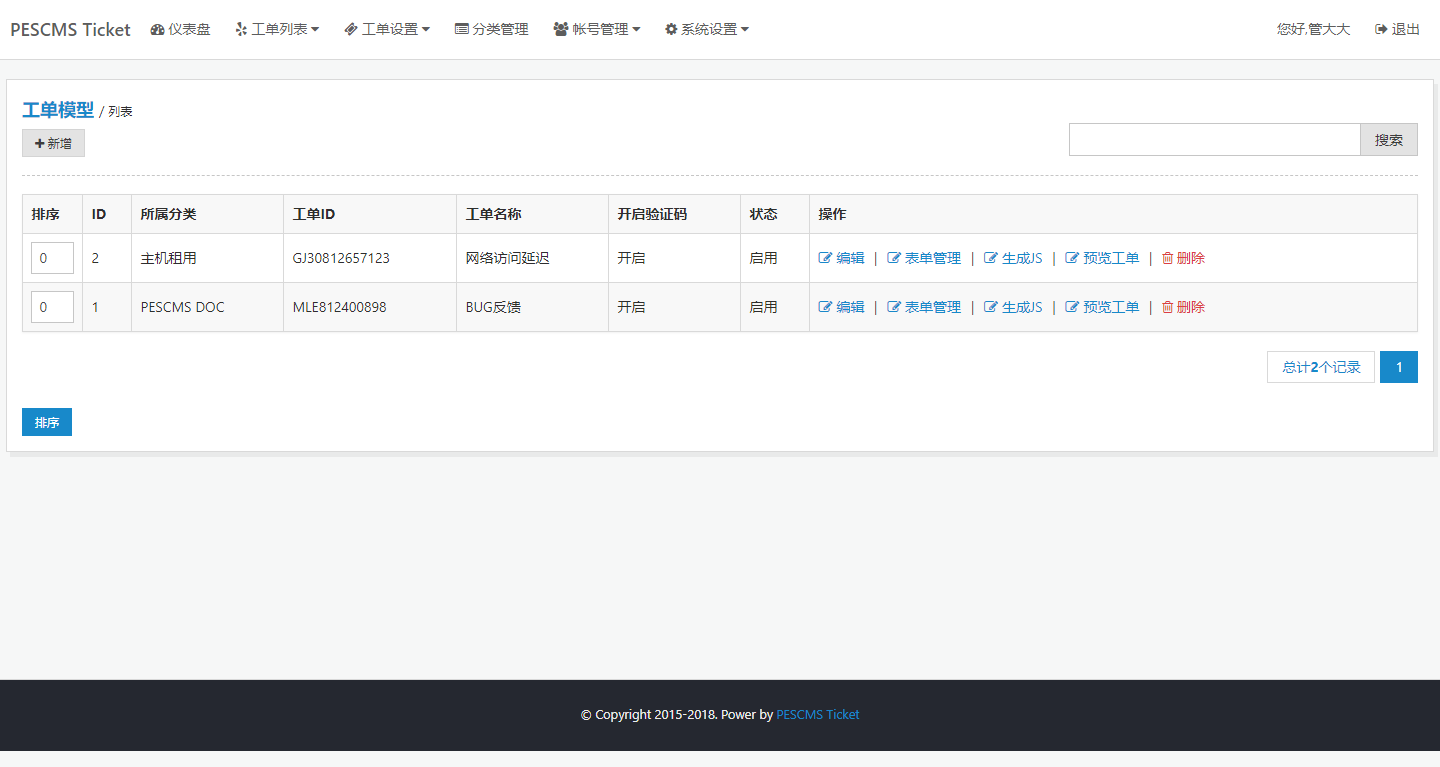
Task: Click the blue 排序 submit button
Action: pos(47,422)
